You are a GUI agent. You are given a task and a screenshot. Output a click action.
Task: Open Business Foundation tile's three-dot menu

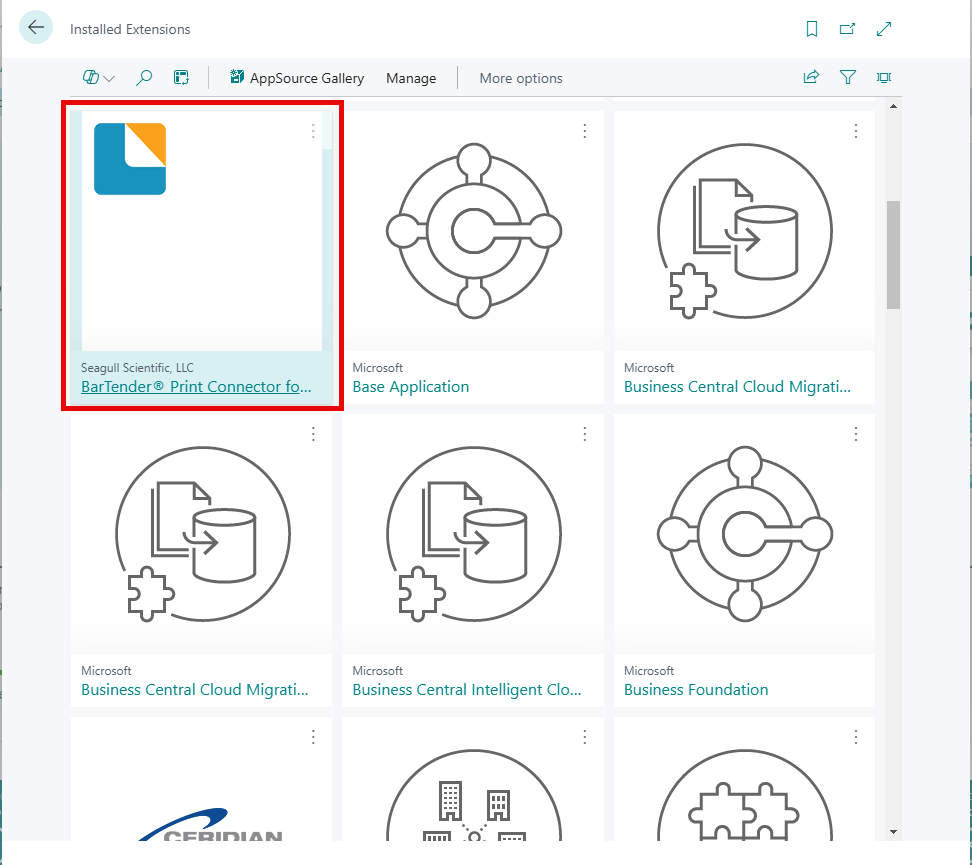tap(856, 434)
